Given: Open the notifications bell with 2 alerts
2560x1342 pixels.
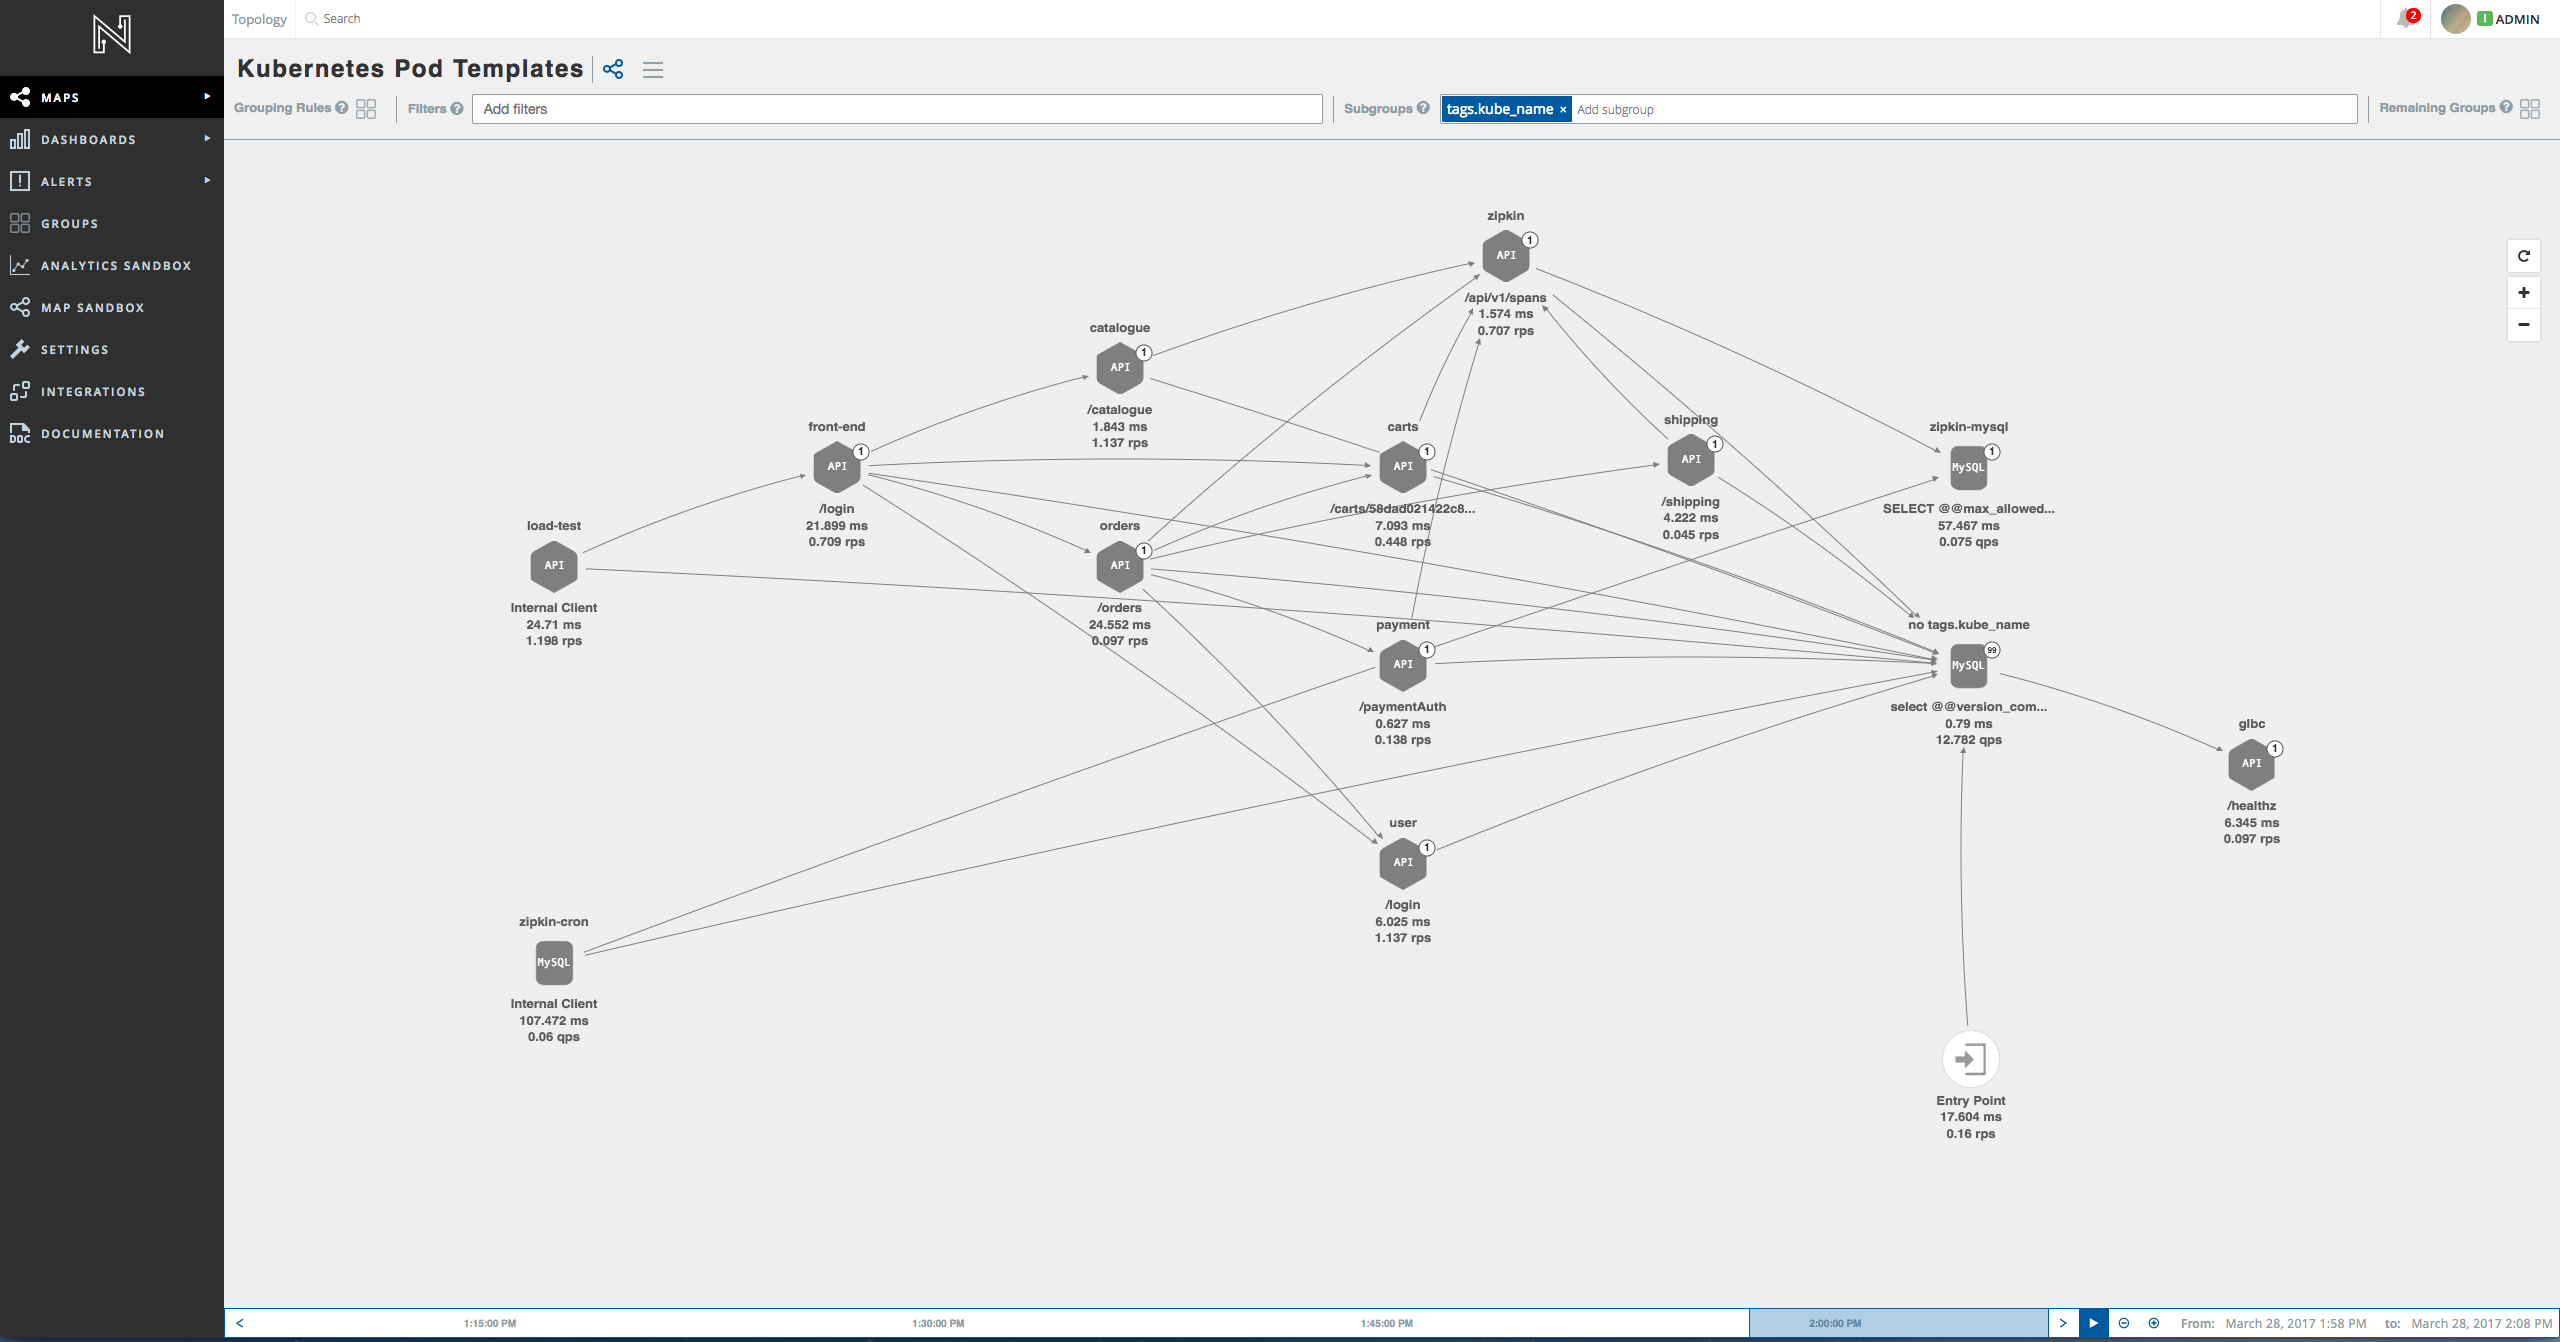Looking at the screenshot, I should [2405, 18].
